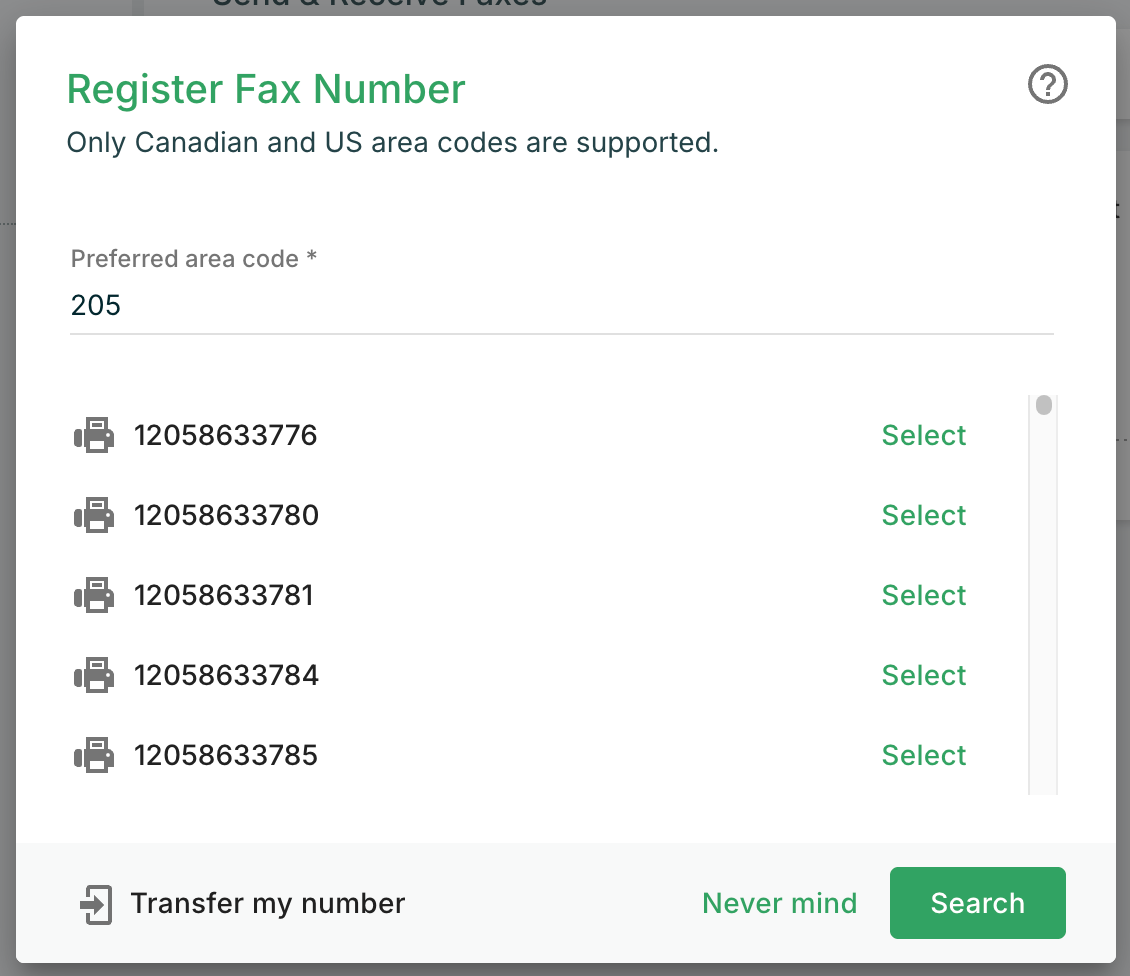
Task: Click the 12058633781 number text
Action: tap(224, 596)
